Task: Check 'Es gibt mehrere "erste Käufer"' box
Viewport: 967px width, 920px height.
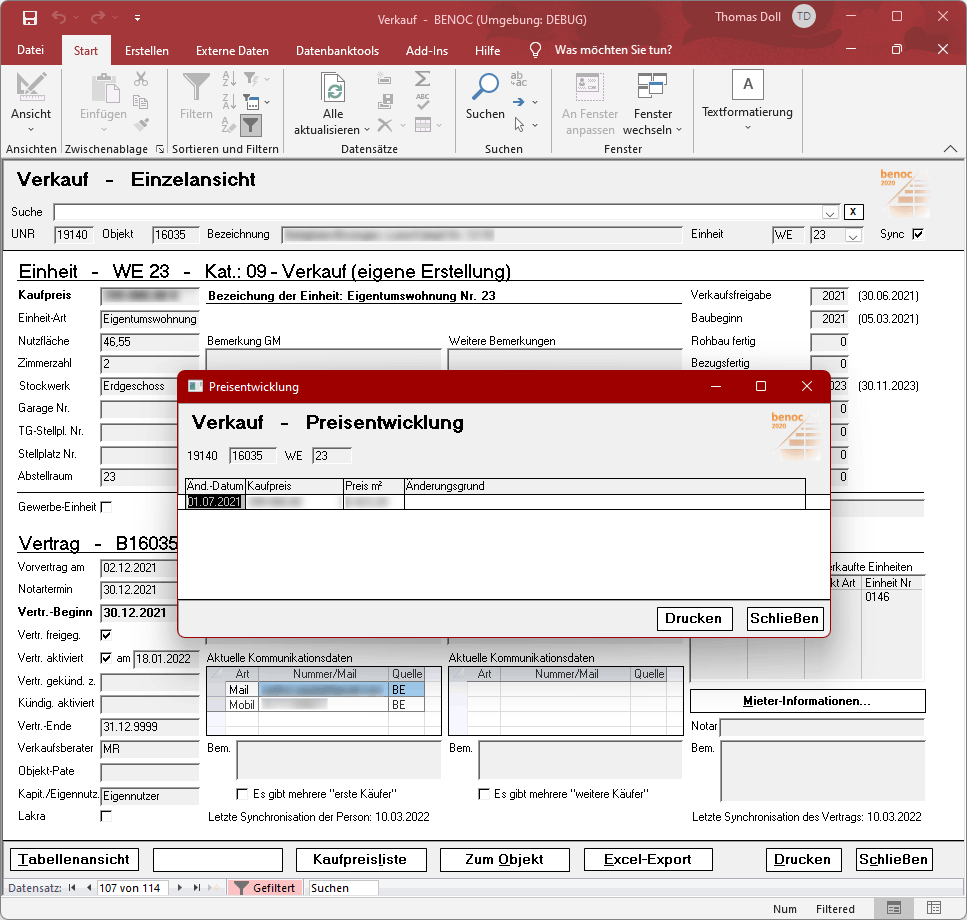Action: tap(242, 794)
